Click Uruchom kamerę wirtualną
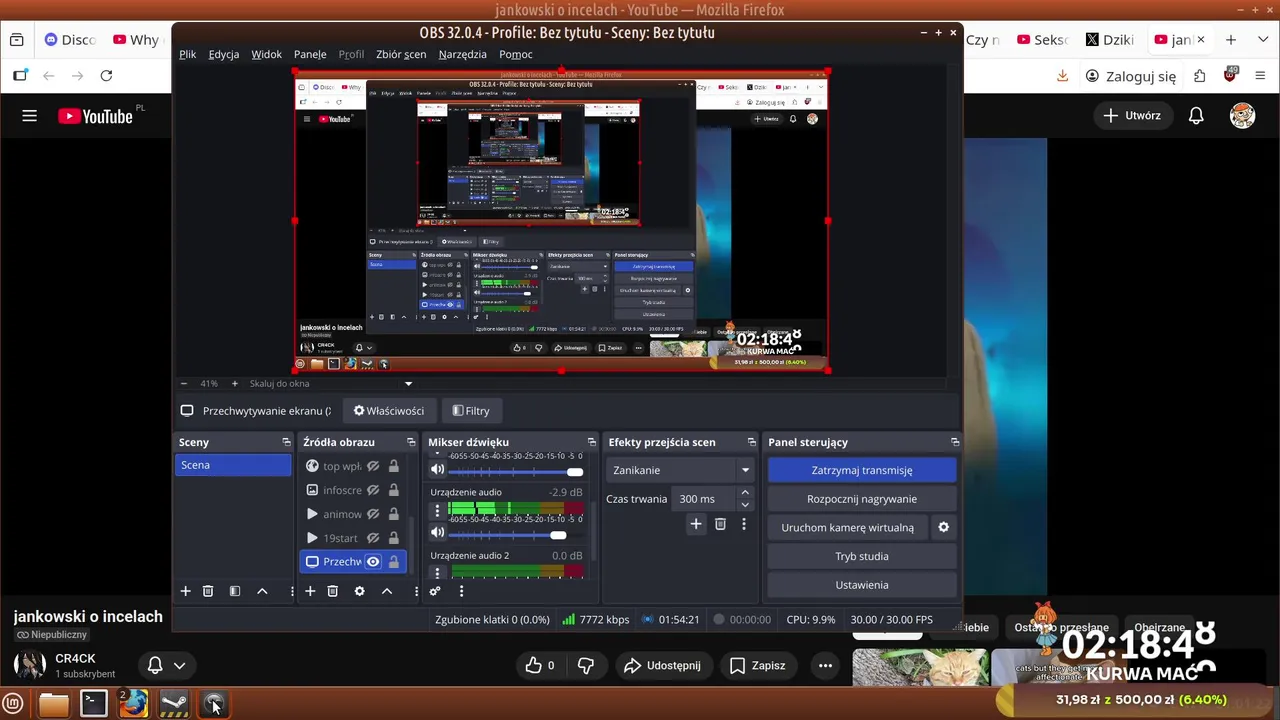 [x=847, y=527]
